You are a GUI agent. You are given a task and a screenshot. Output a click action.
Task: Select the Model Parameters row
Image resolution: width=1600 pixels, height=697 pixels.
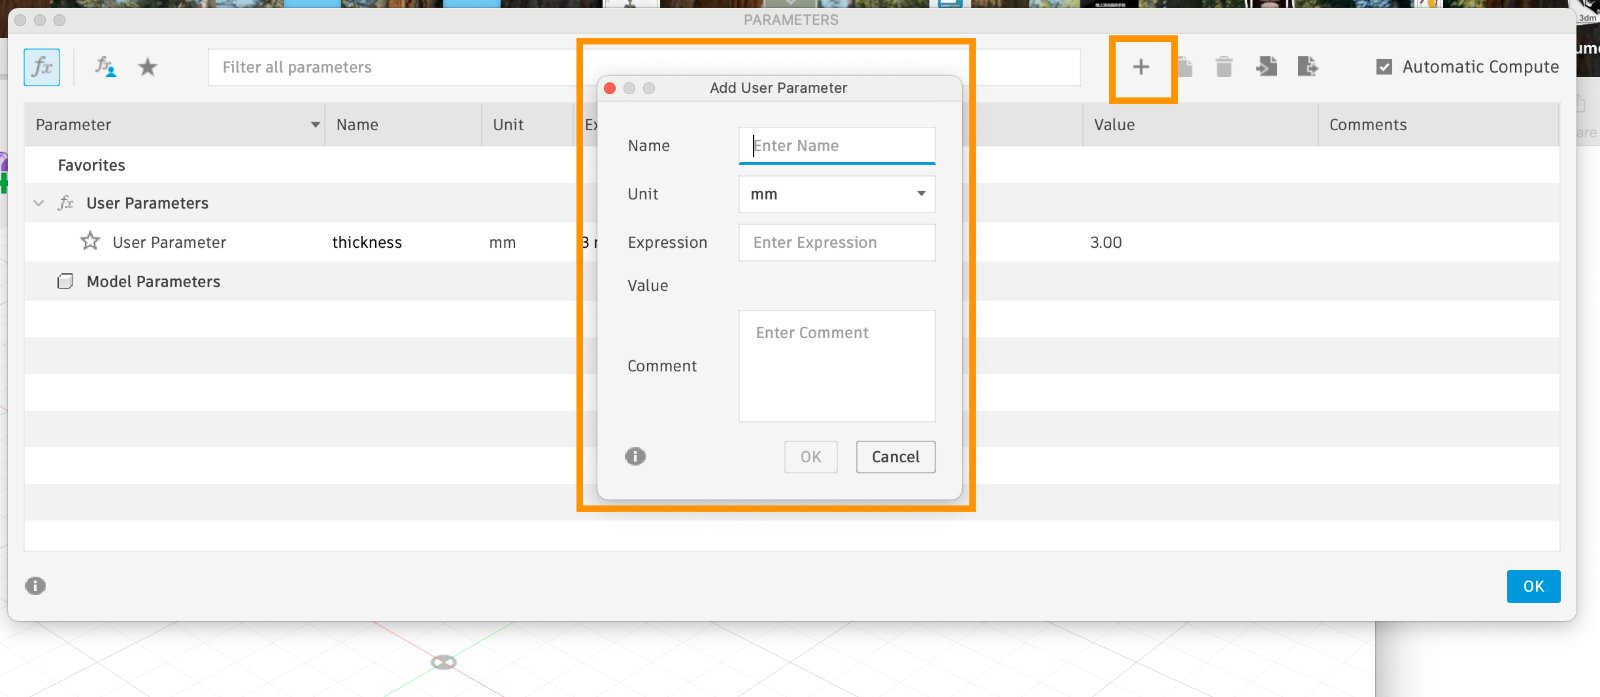(x=791, y=281)
